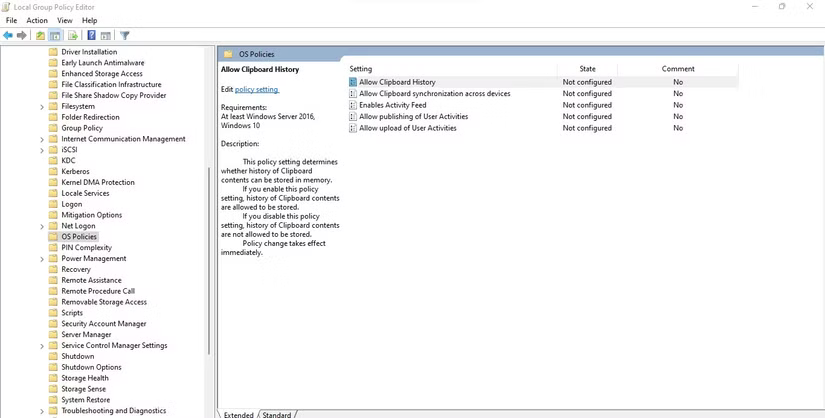Screen dimensions: 825x418
Task: Click the Forward arrow toolbar icon
Action: 21,35
